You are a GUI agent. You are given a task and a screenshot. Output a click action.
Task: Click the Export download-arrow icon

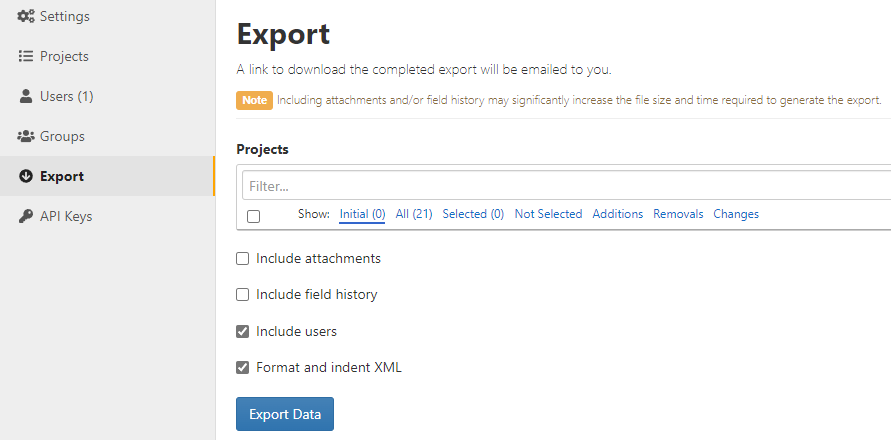click(x=26, y=176)
